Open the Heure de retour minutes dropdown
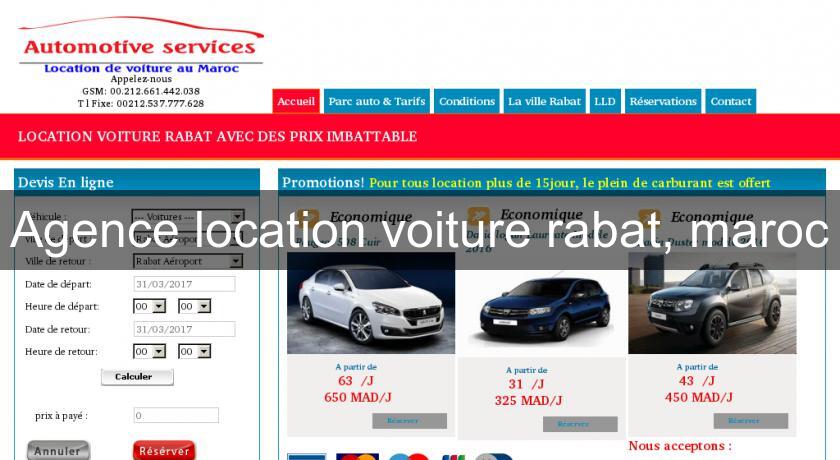 [x=194, y=351]
